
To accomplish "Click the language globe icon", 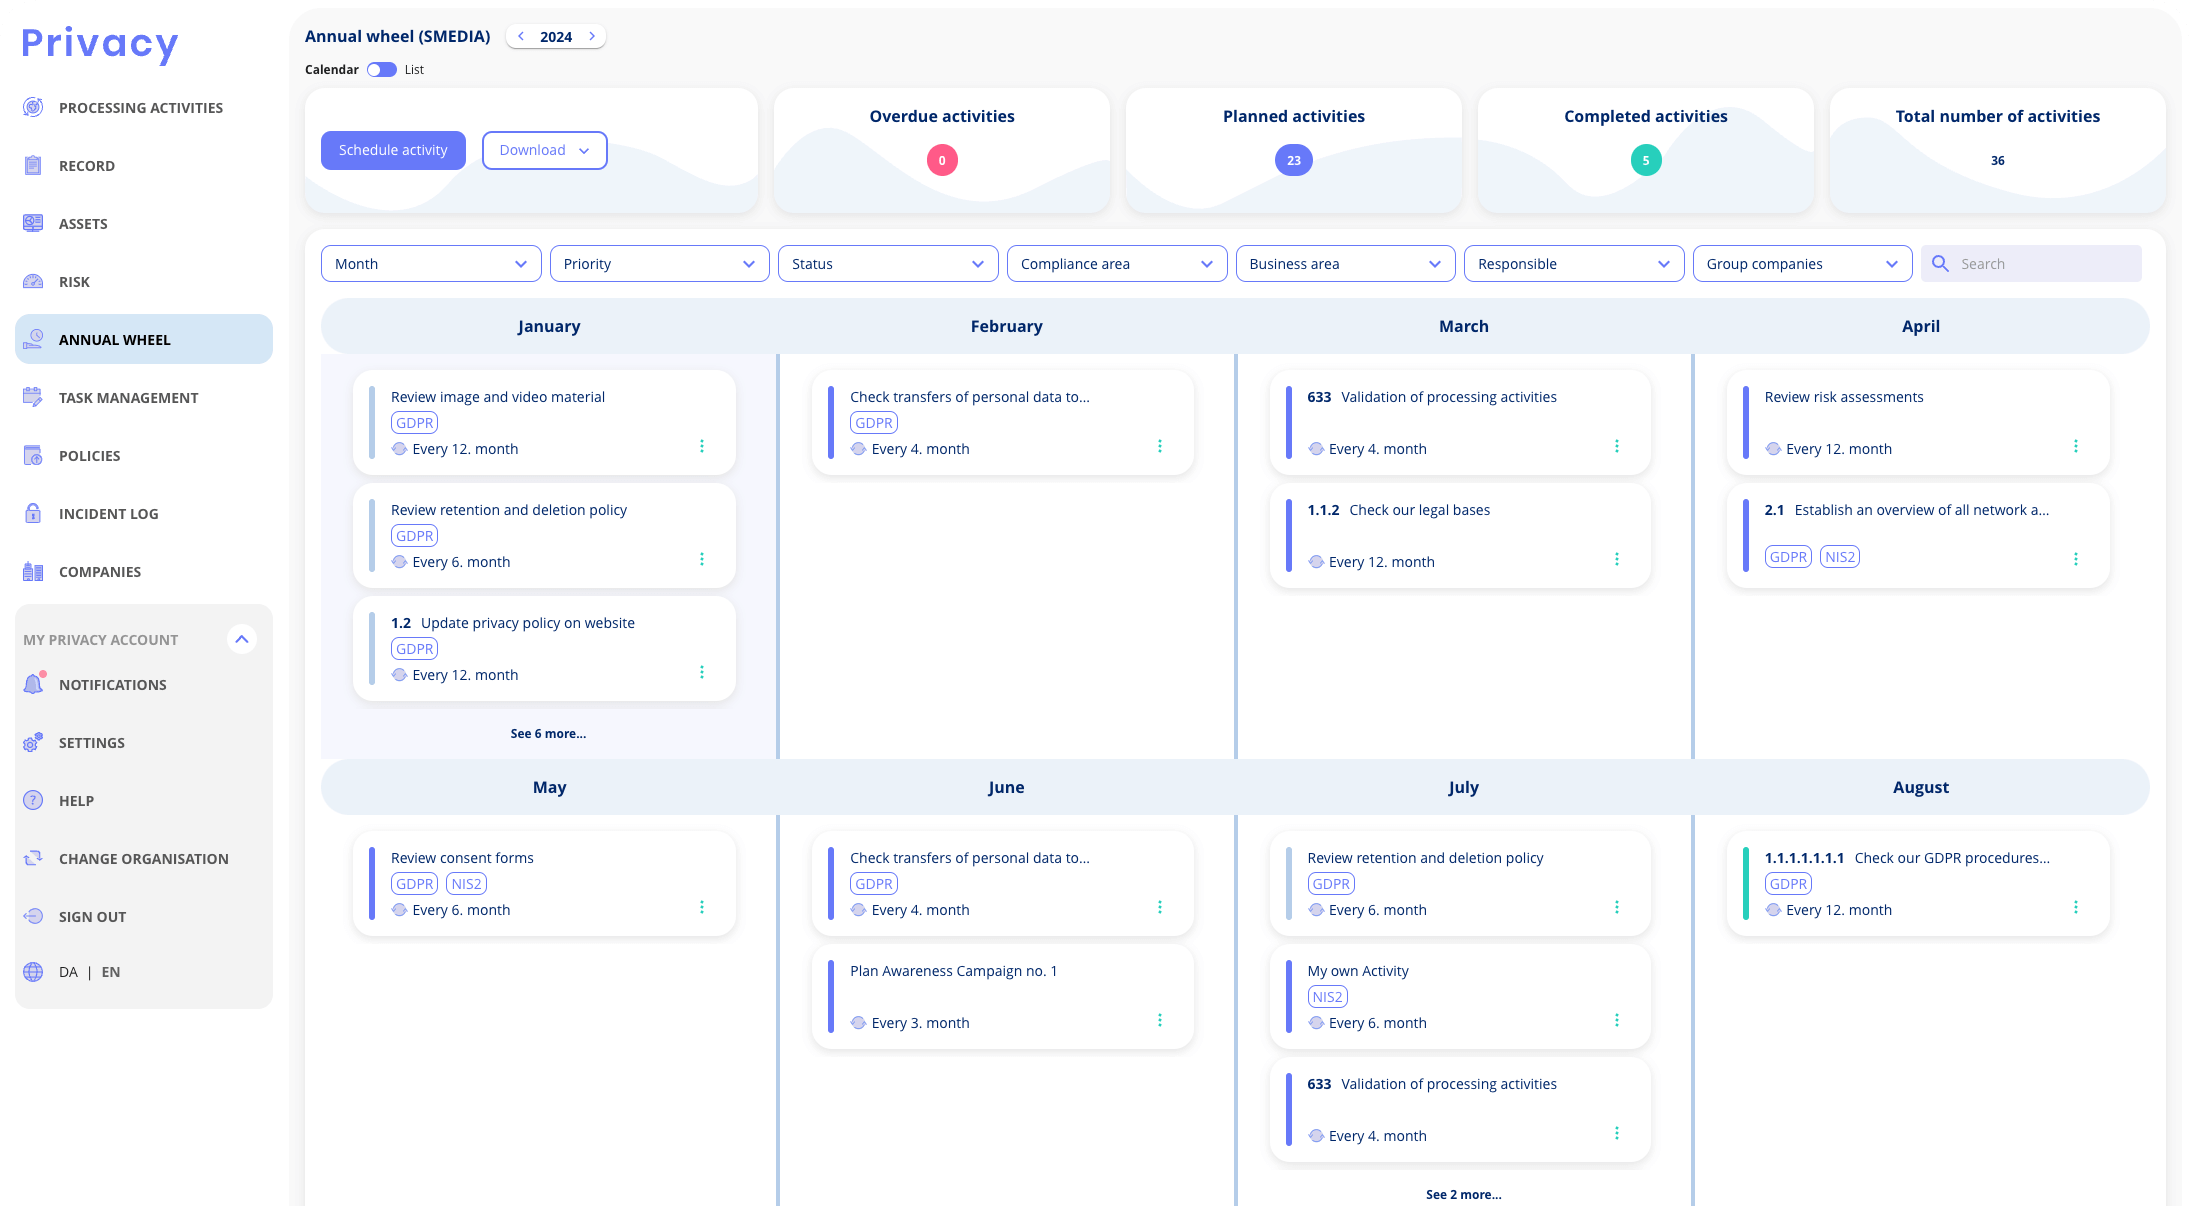I will click(x=33, y=971).
